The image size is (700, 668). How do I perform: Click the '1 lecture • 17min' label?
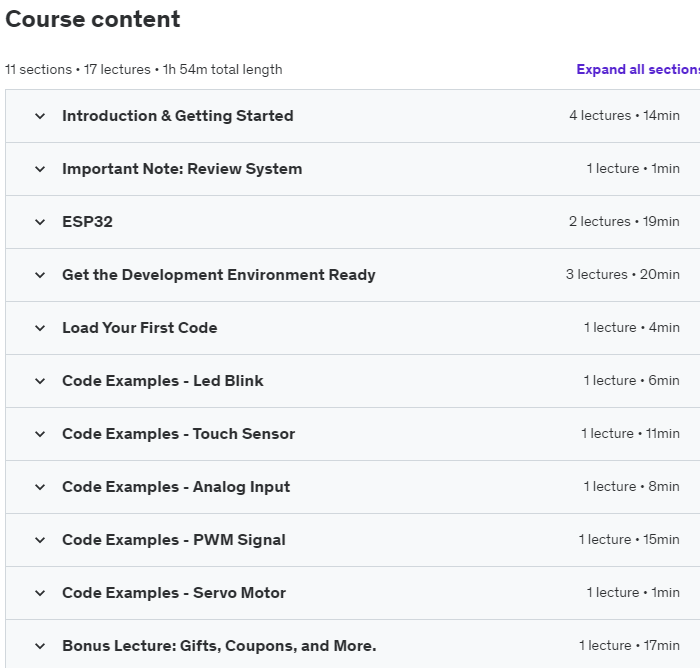pyautogui.click(x=629, y=646)
